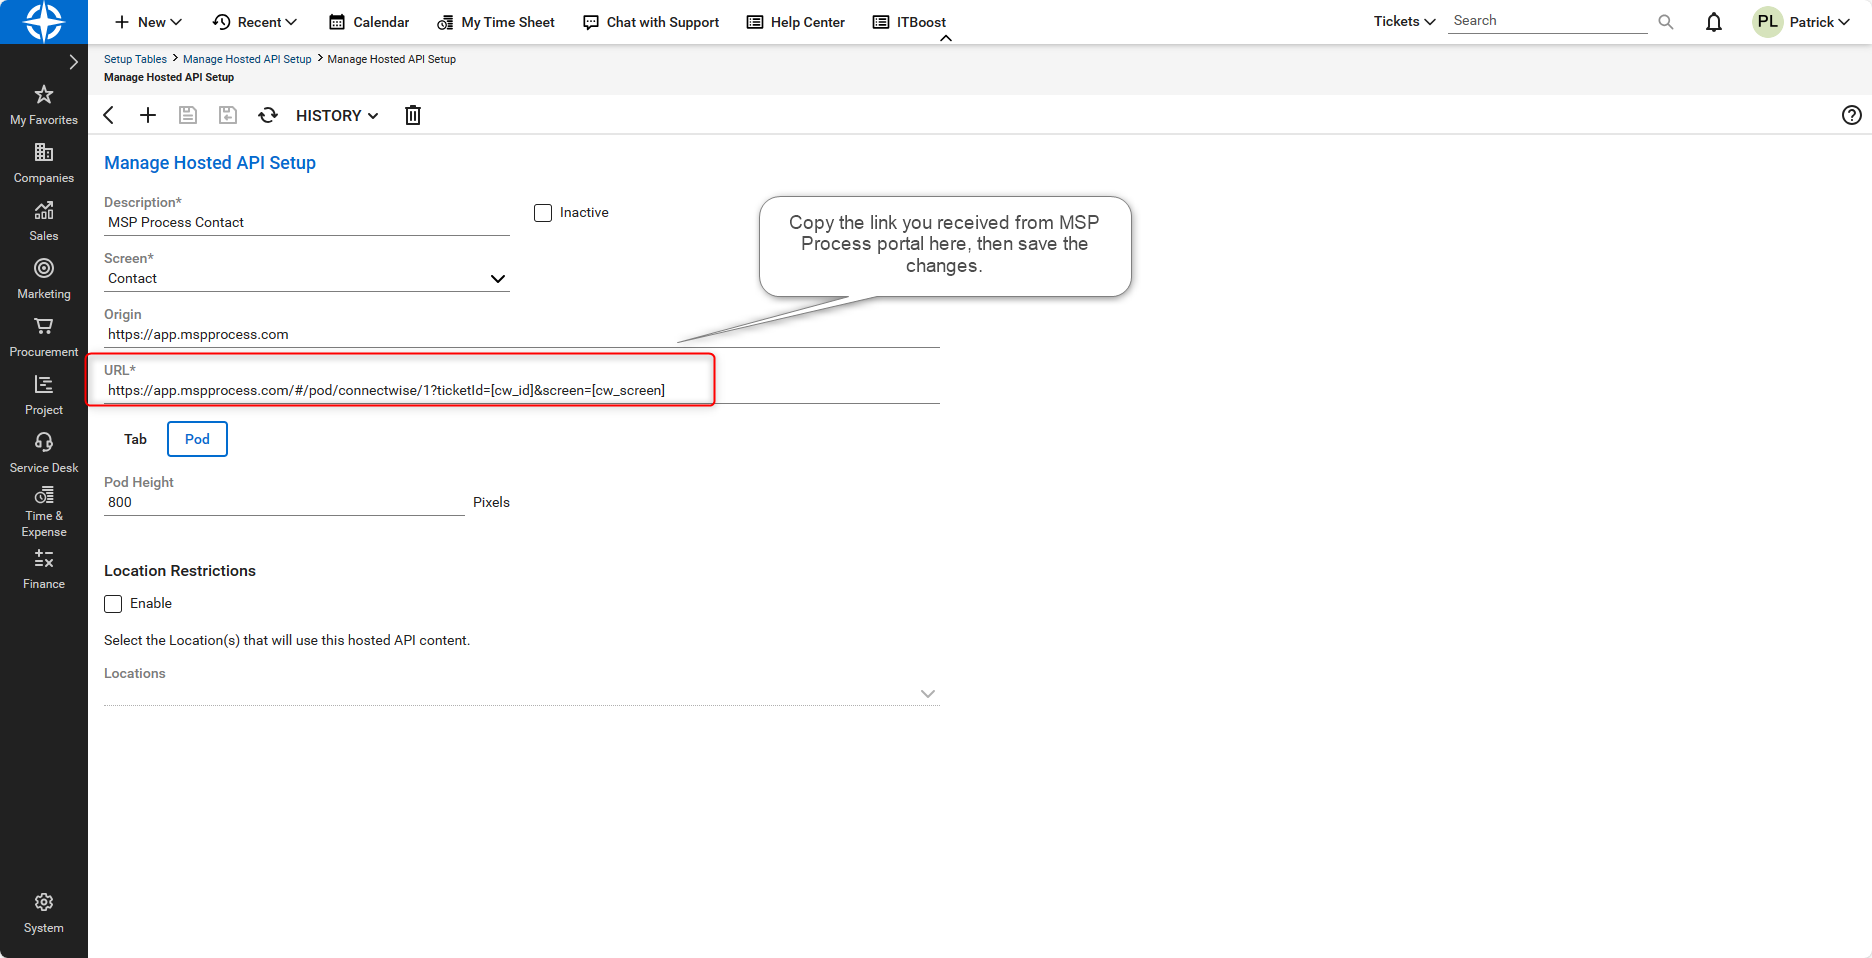Viewport: 1872px width, 958px height.
Task: Enable Location Restrictions checkbox
Action: [113, 604]
